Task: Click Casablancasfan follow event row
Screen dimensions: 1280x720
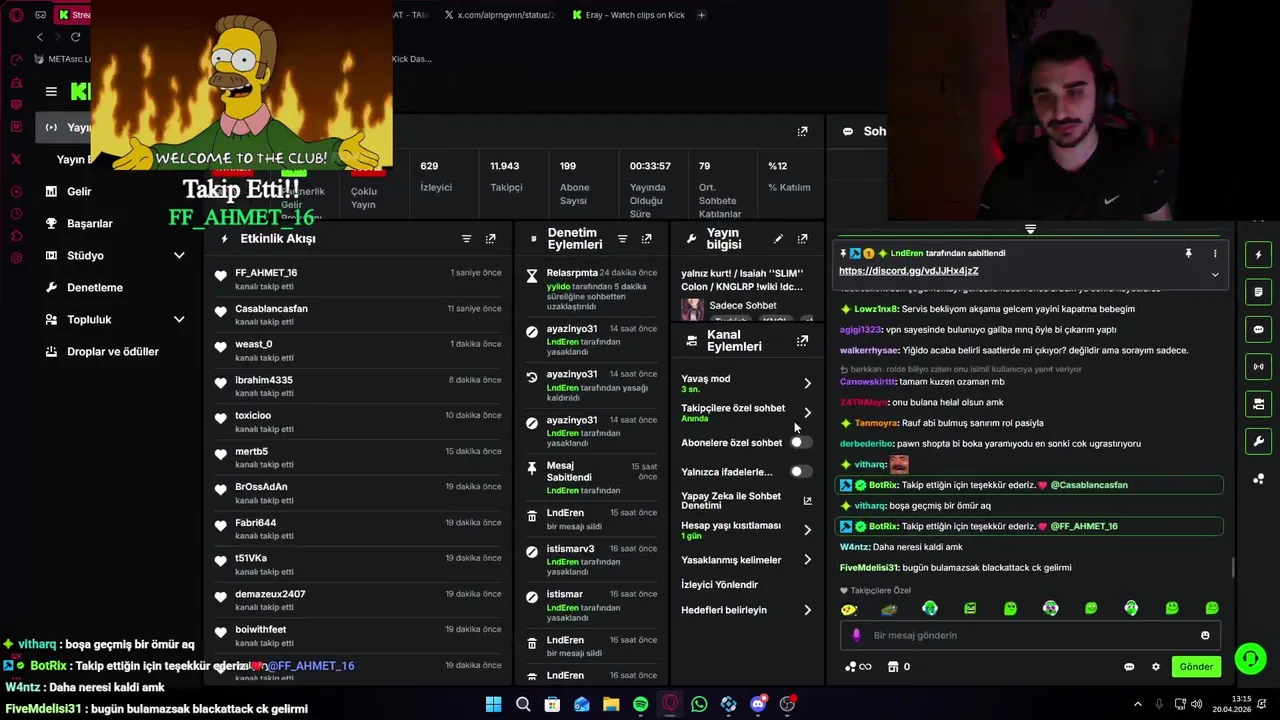Action: click(358, 314)
